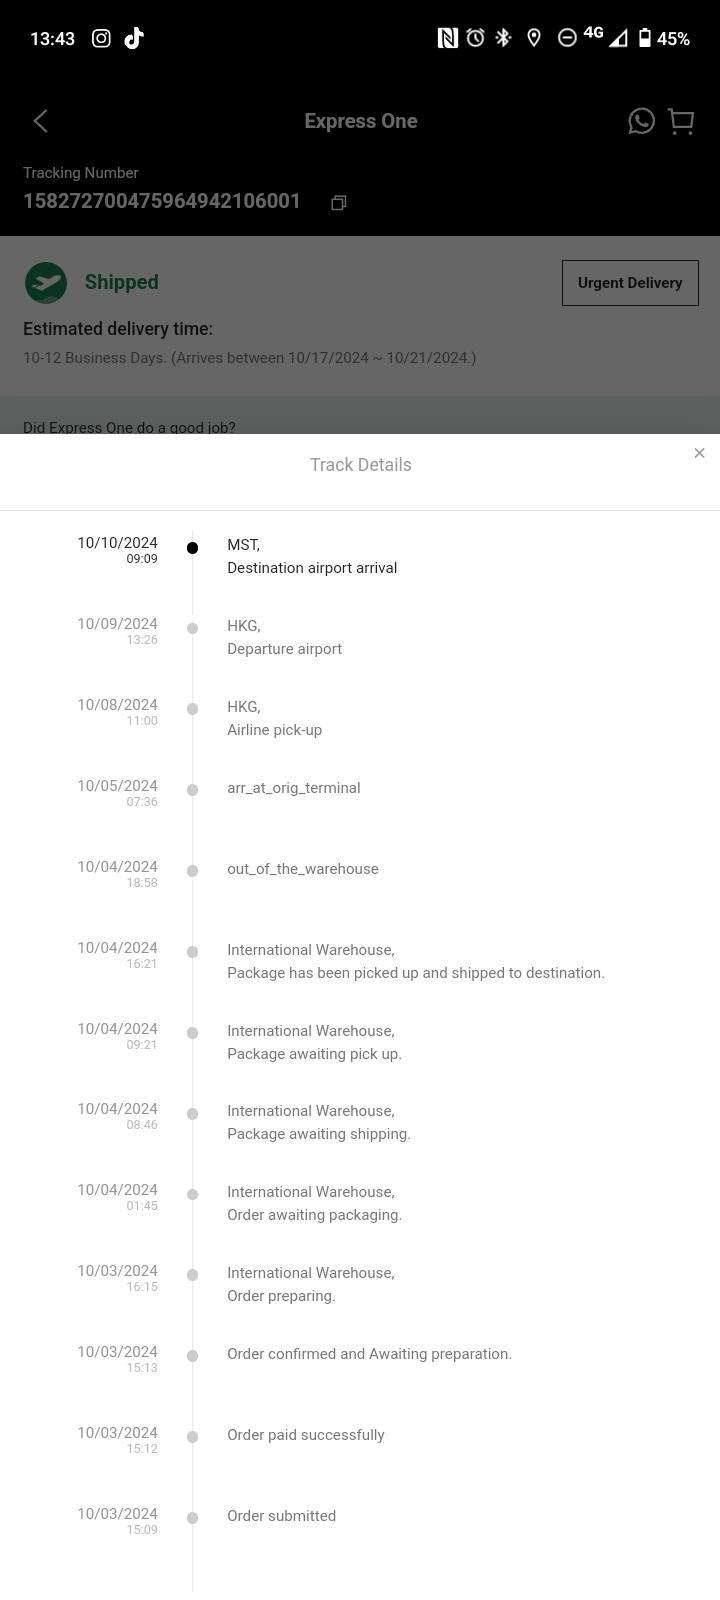The image size is (720, 1600).
Task: Open Instagram notification in status bar
Action: pos(101,38)
